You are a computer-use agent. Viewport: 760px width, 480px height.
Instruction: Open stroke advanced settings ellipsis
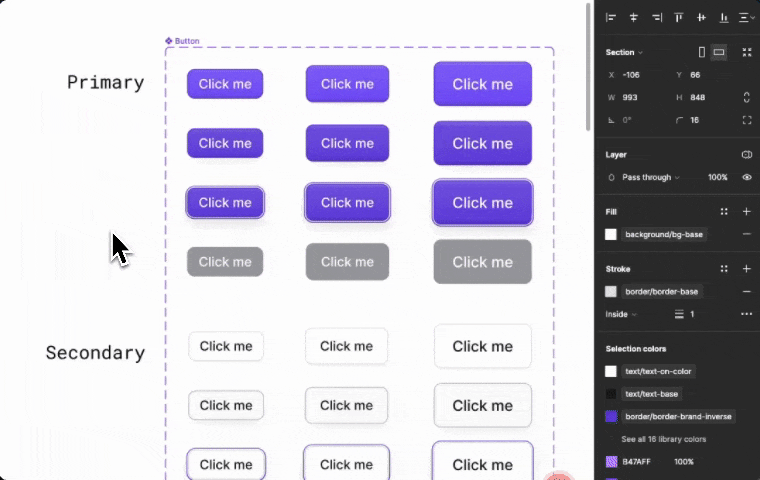(x=746, y=314)
